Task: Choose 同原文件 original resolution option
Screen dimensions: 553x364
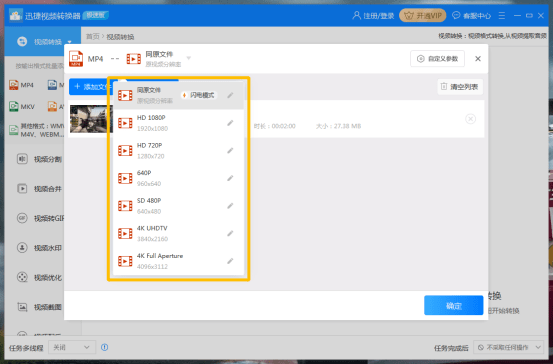Action: 178,95
